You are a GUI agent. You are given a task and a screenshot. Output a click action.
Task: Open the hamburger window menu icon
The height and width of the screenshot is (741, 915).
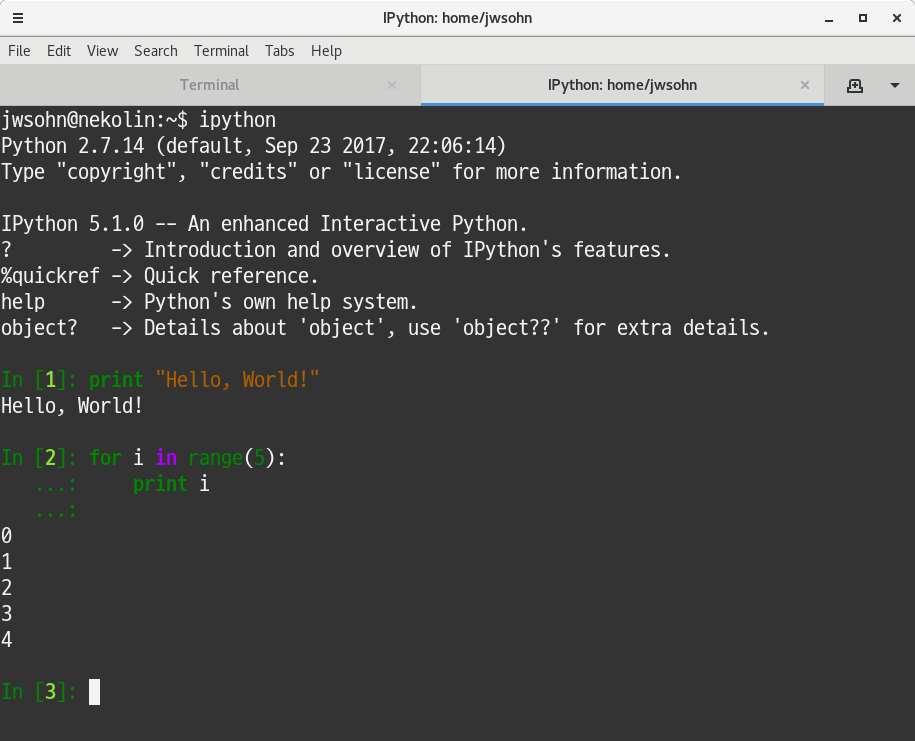tap(18, 18)
